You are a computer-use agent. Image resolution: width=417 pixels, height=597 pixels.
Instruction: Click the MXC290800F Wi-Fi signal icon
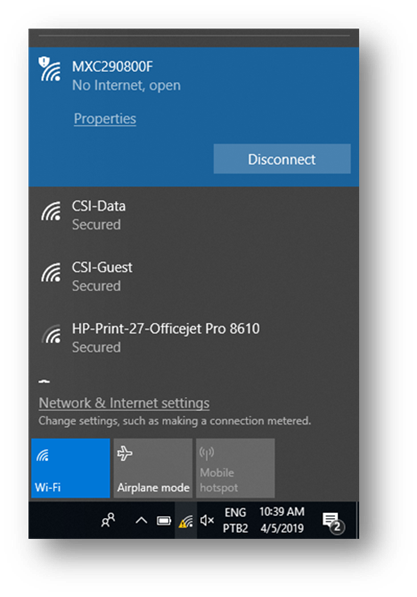tap(50, 69)
